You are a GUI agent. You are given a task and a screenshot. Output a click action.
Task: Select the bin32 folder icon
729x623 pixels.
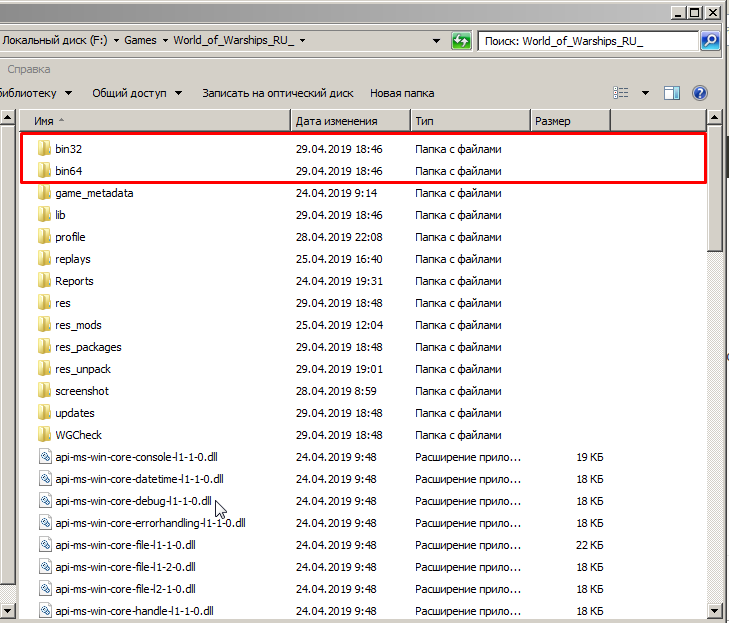pos(44,149)
